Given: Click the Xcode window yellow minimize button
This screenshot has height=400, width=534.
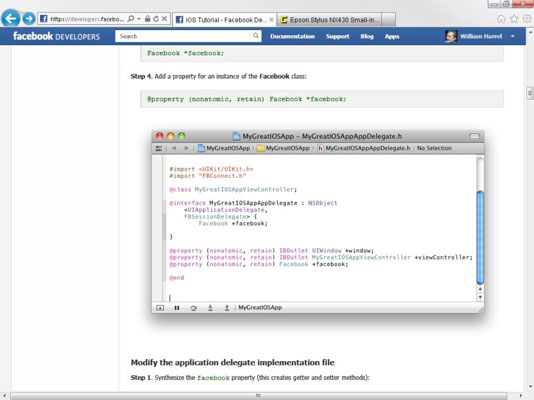Looking at the screenshot, I should 171,136.
